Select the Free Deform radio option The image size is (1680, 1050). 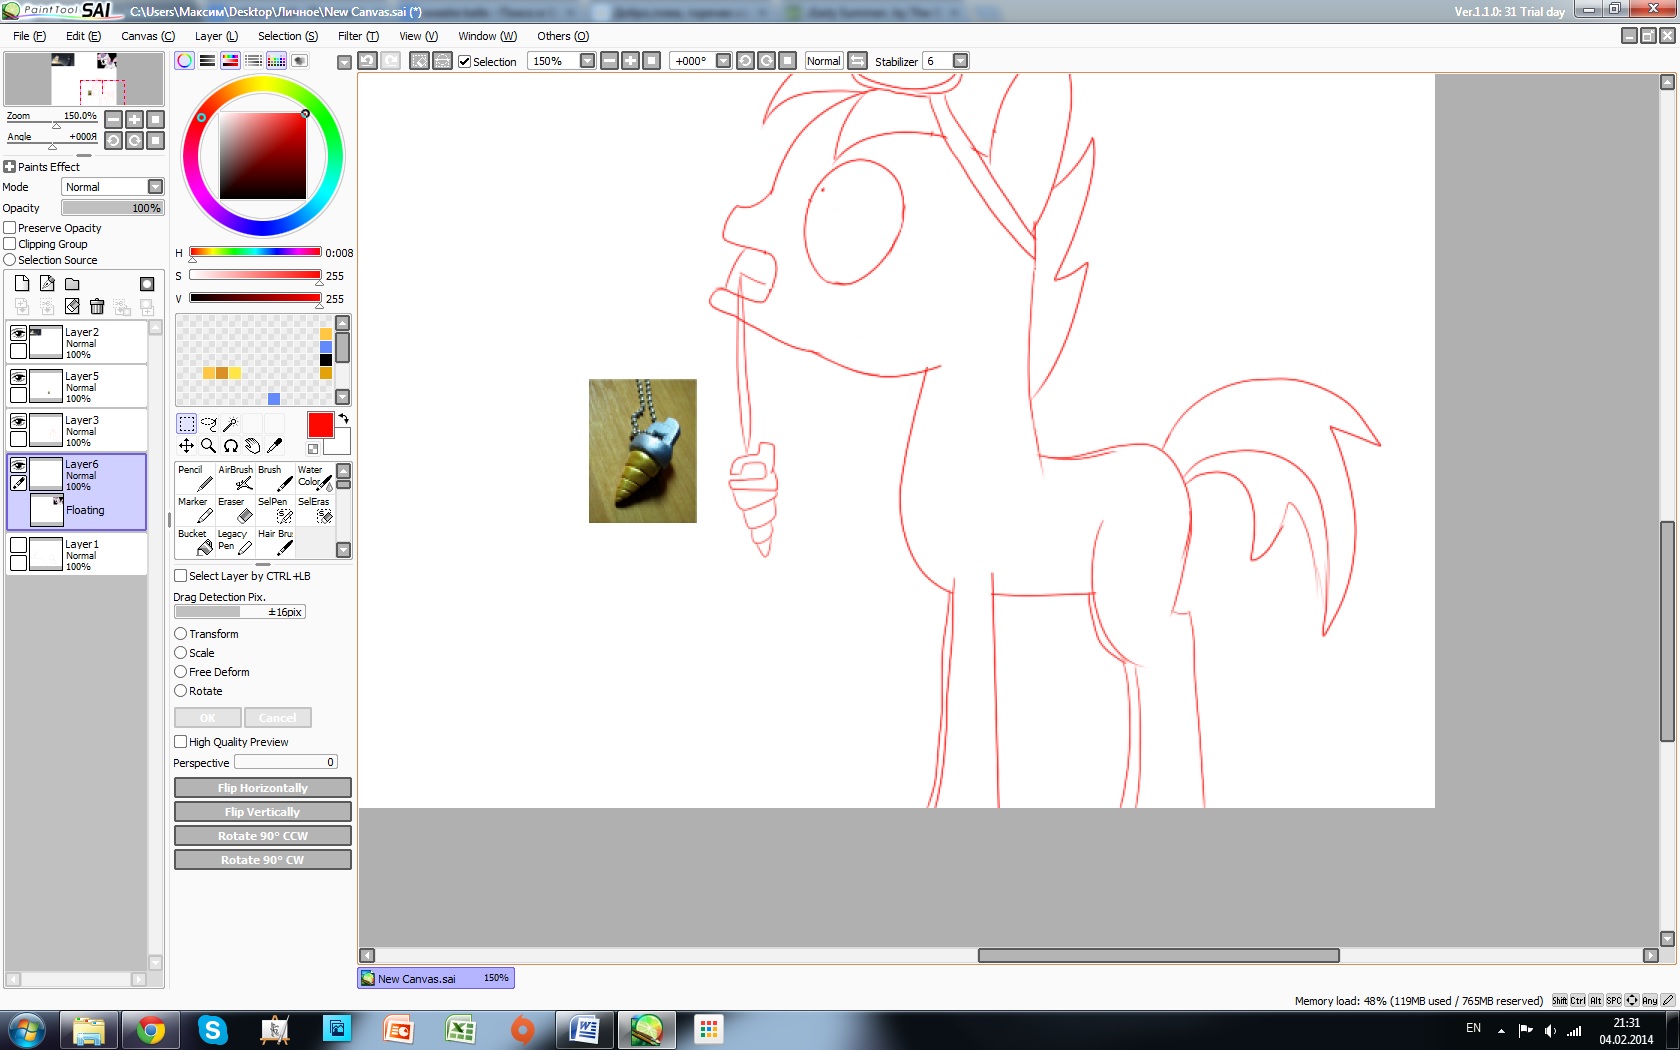tap(181, 672)
